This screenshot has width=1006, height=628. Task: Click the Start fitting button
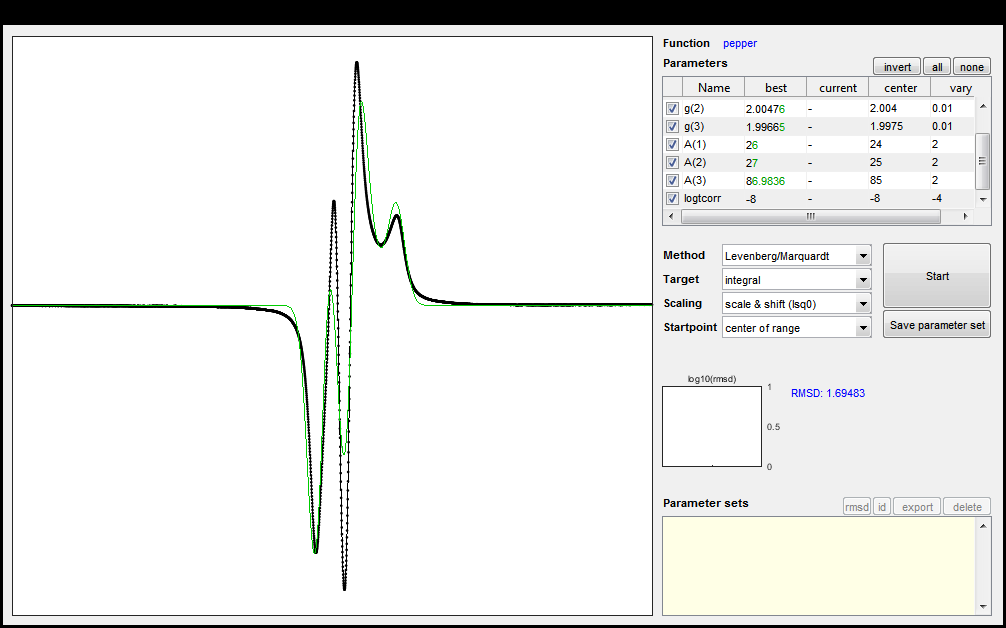[x=937, y=276]
